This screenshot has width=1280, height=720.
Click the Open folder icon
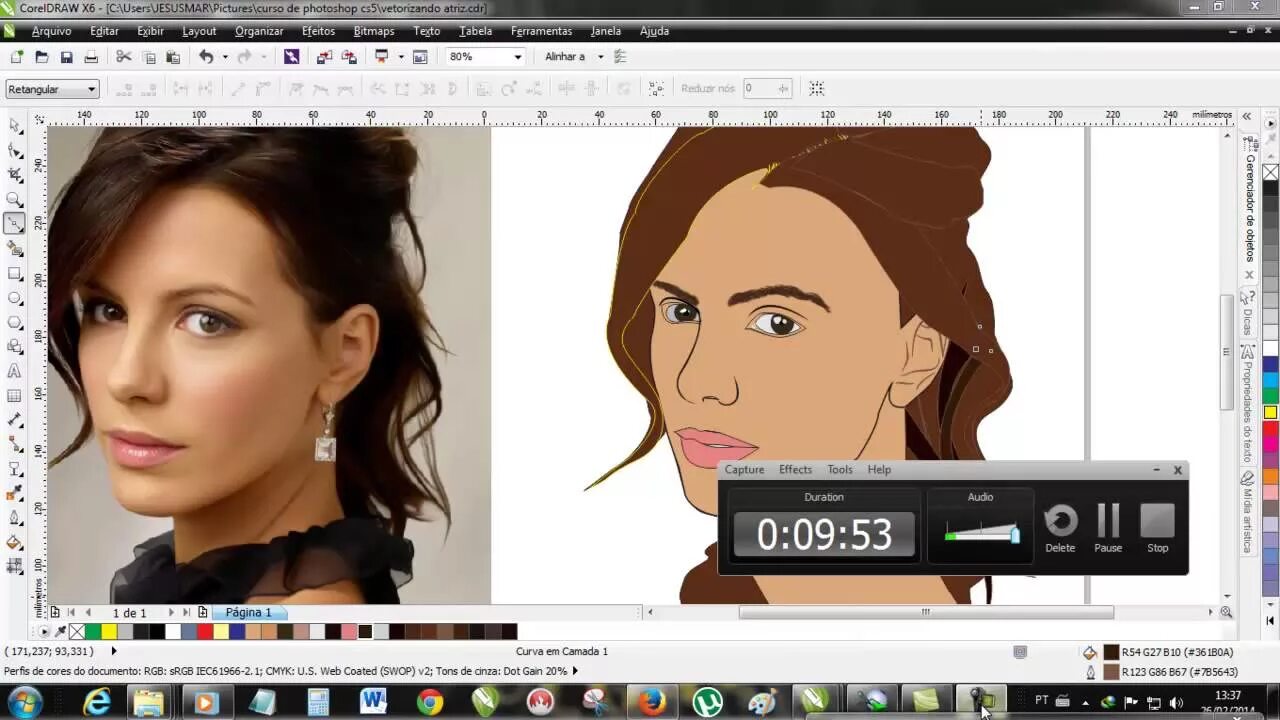(x=42, y=57)
